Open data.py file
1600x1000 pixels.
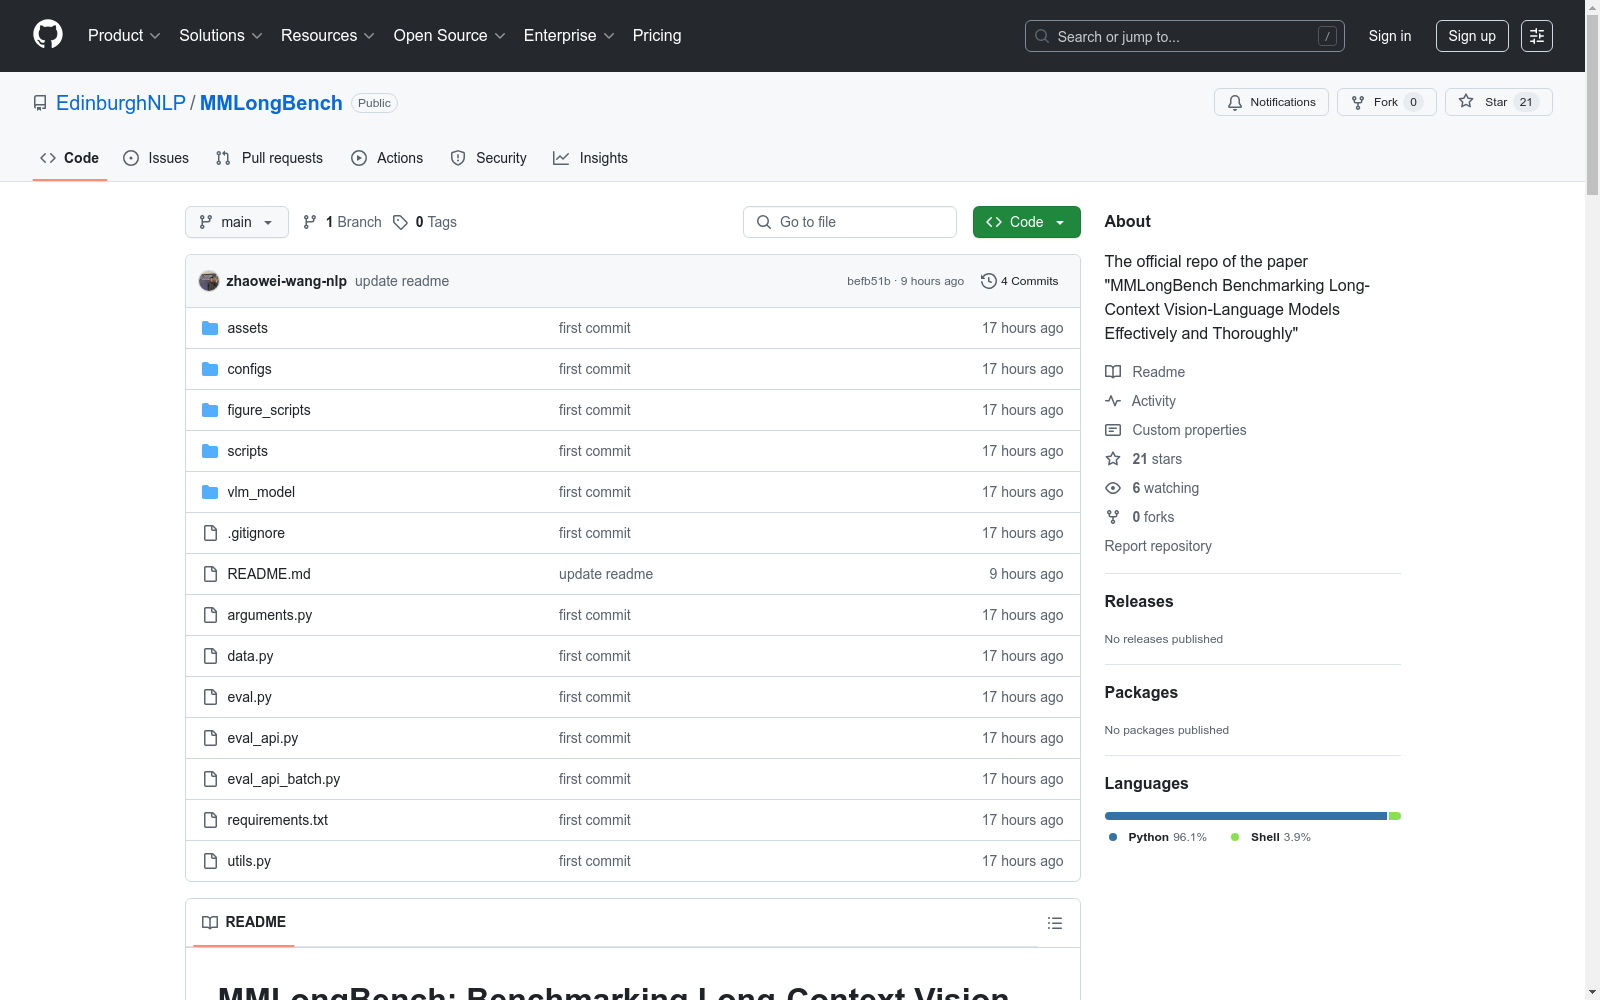pyautogui.click(x=250, y=656)
